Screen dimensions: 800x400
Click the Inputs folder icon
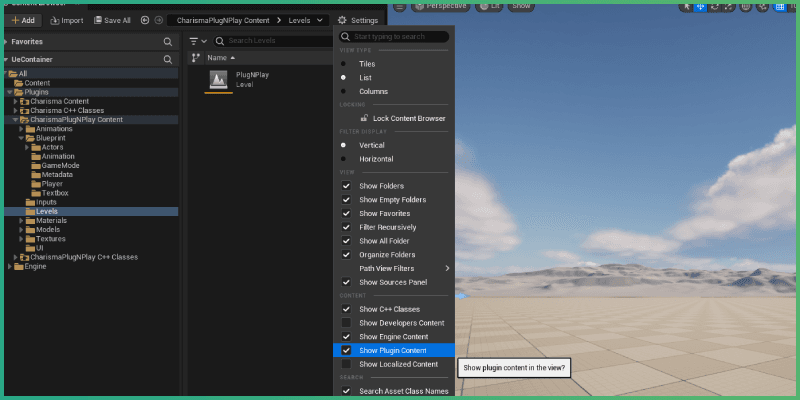coord(30,202)
